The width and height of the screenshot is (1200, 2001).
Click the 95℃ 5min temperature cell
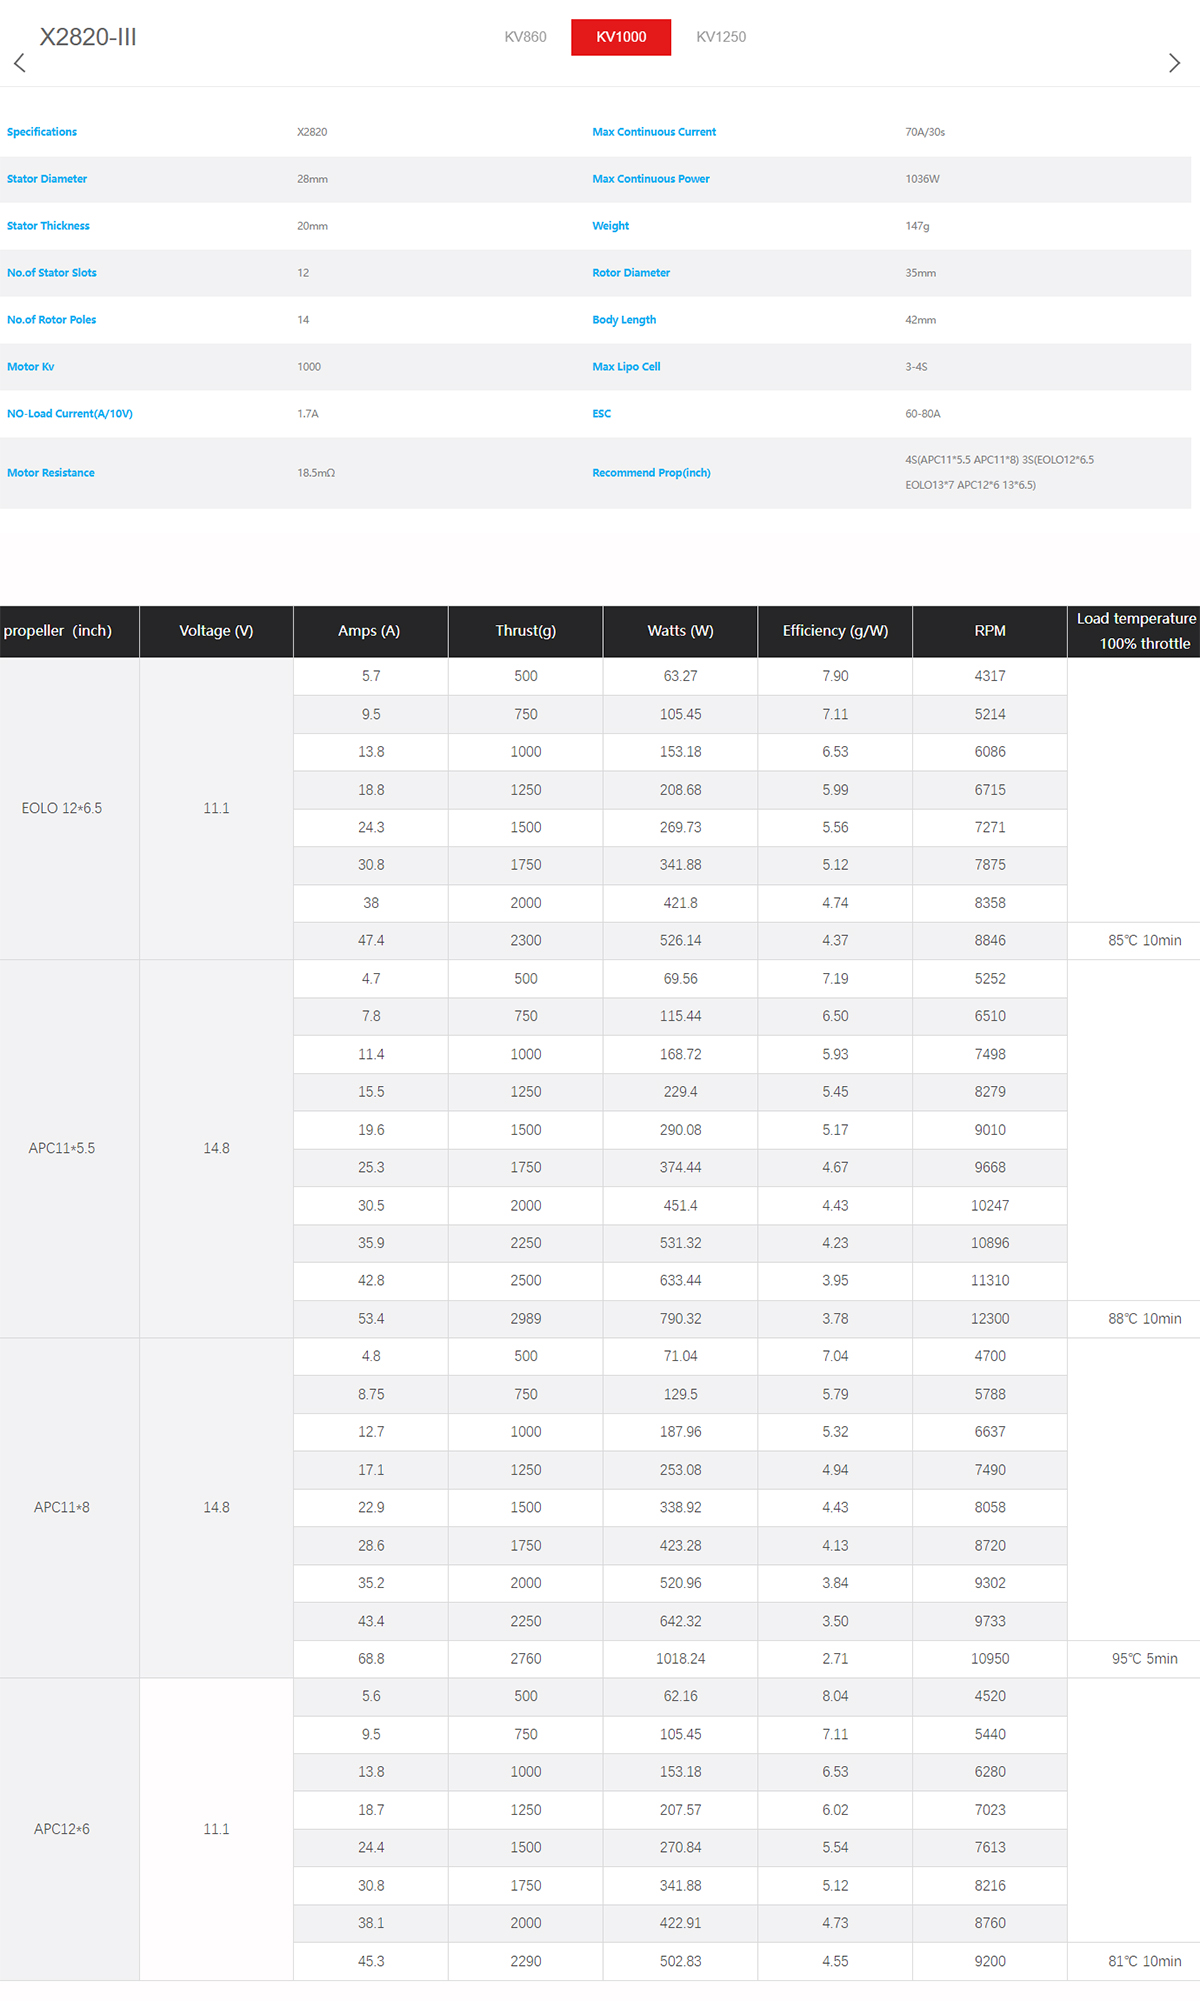click(x=1144, y=1659)
